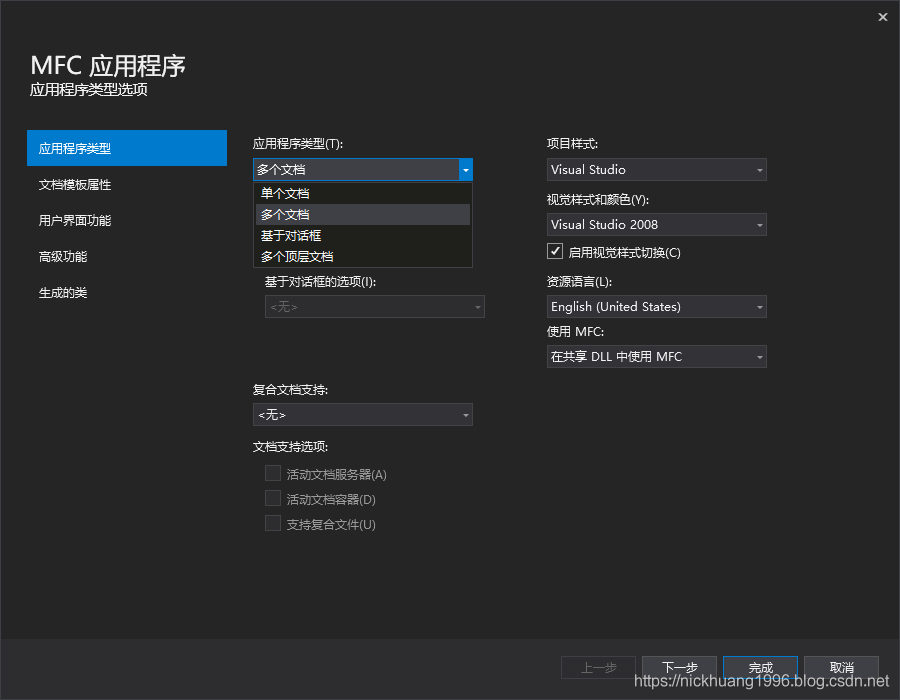This screenshot has height=700, width=900.
Task: Select 基于对话框 application type
Action: click(x=363, y=235)
